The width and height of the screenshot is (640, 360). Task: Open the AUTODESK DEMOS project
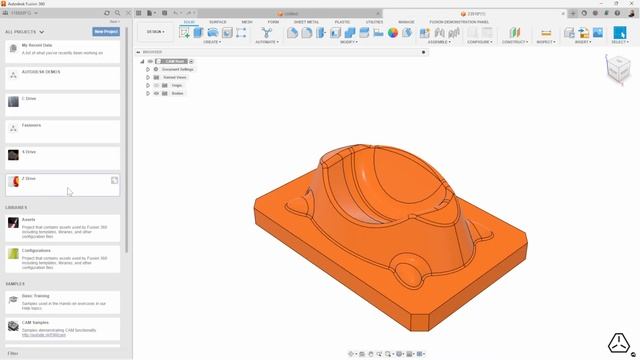(62, 78)
